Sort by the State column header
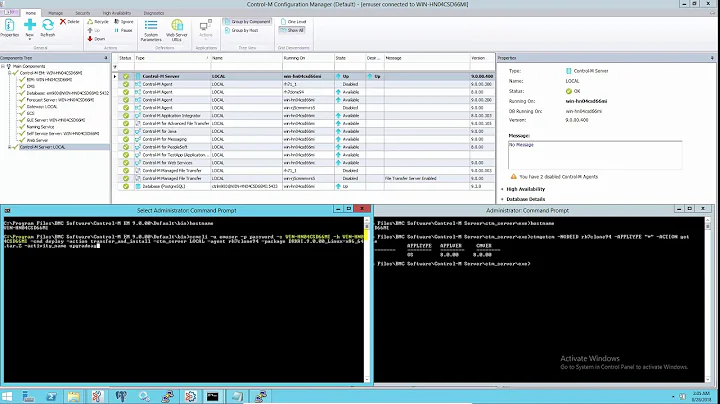This screenshot has width=720, height=404. pyautogui.click(x=349, y=58)
